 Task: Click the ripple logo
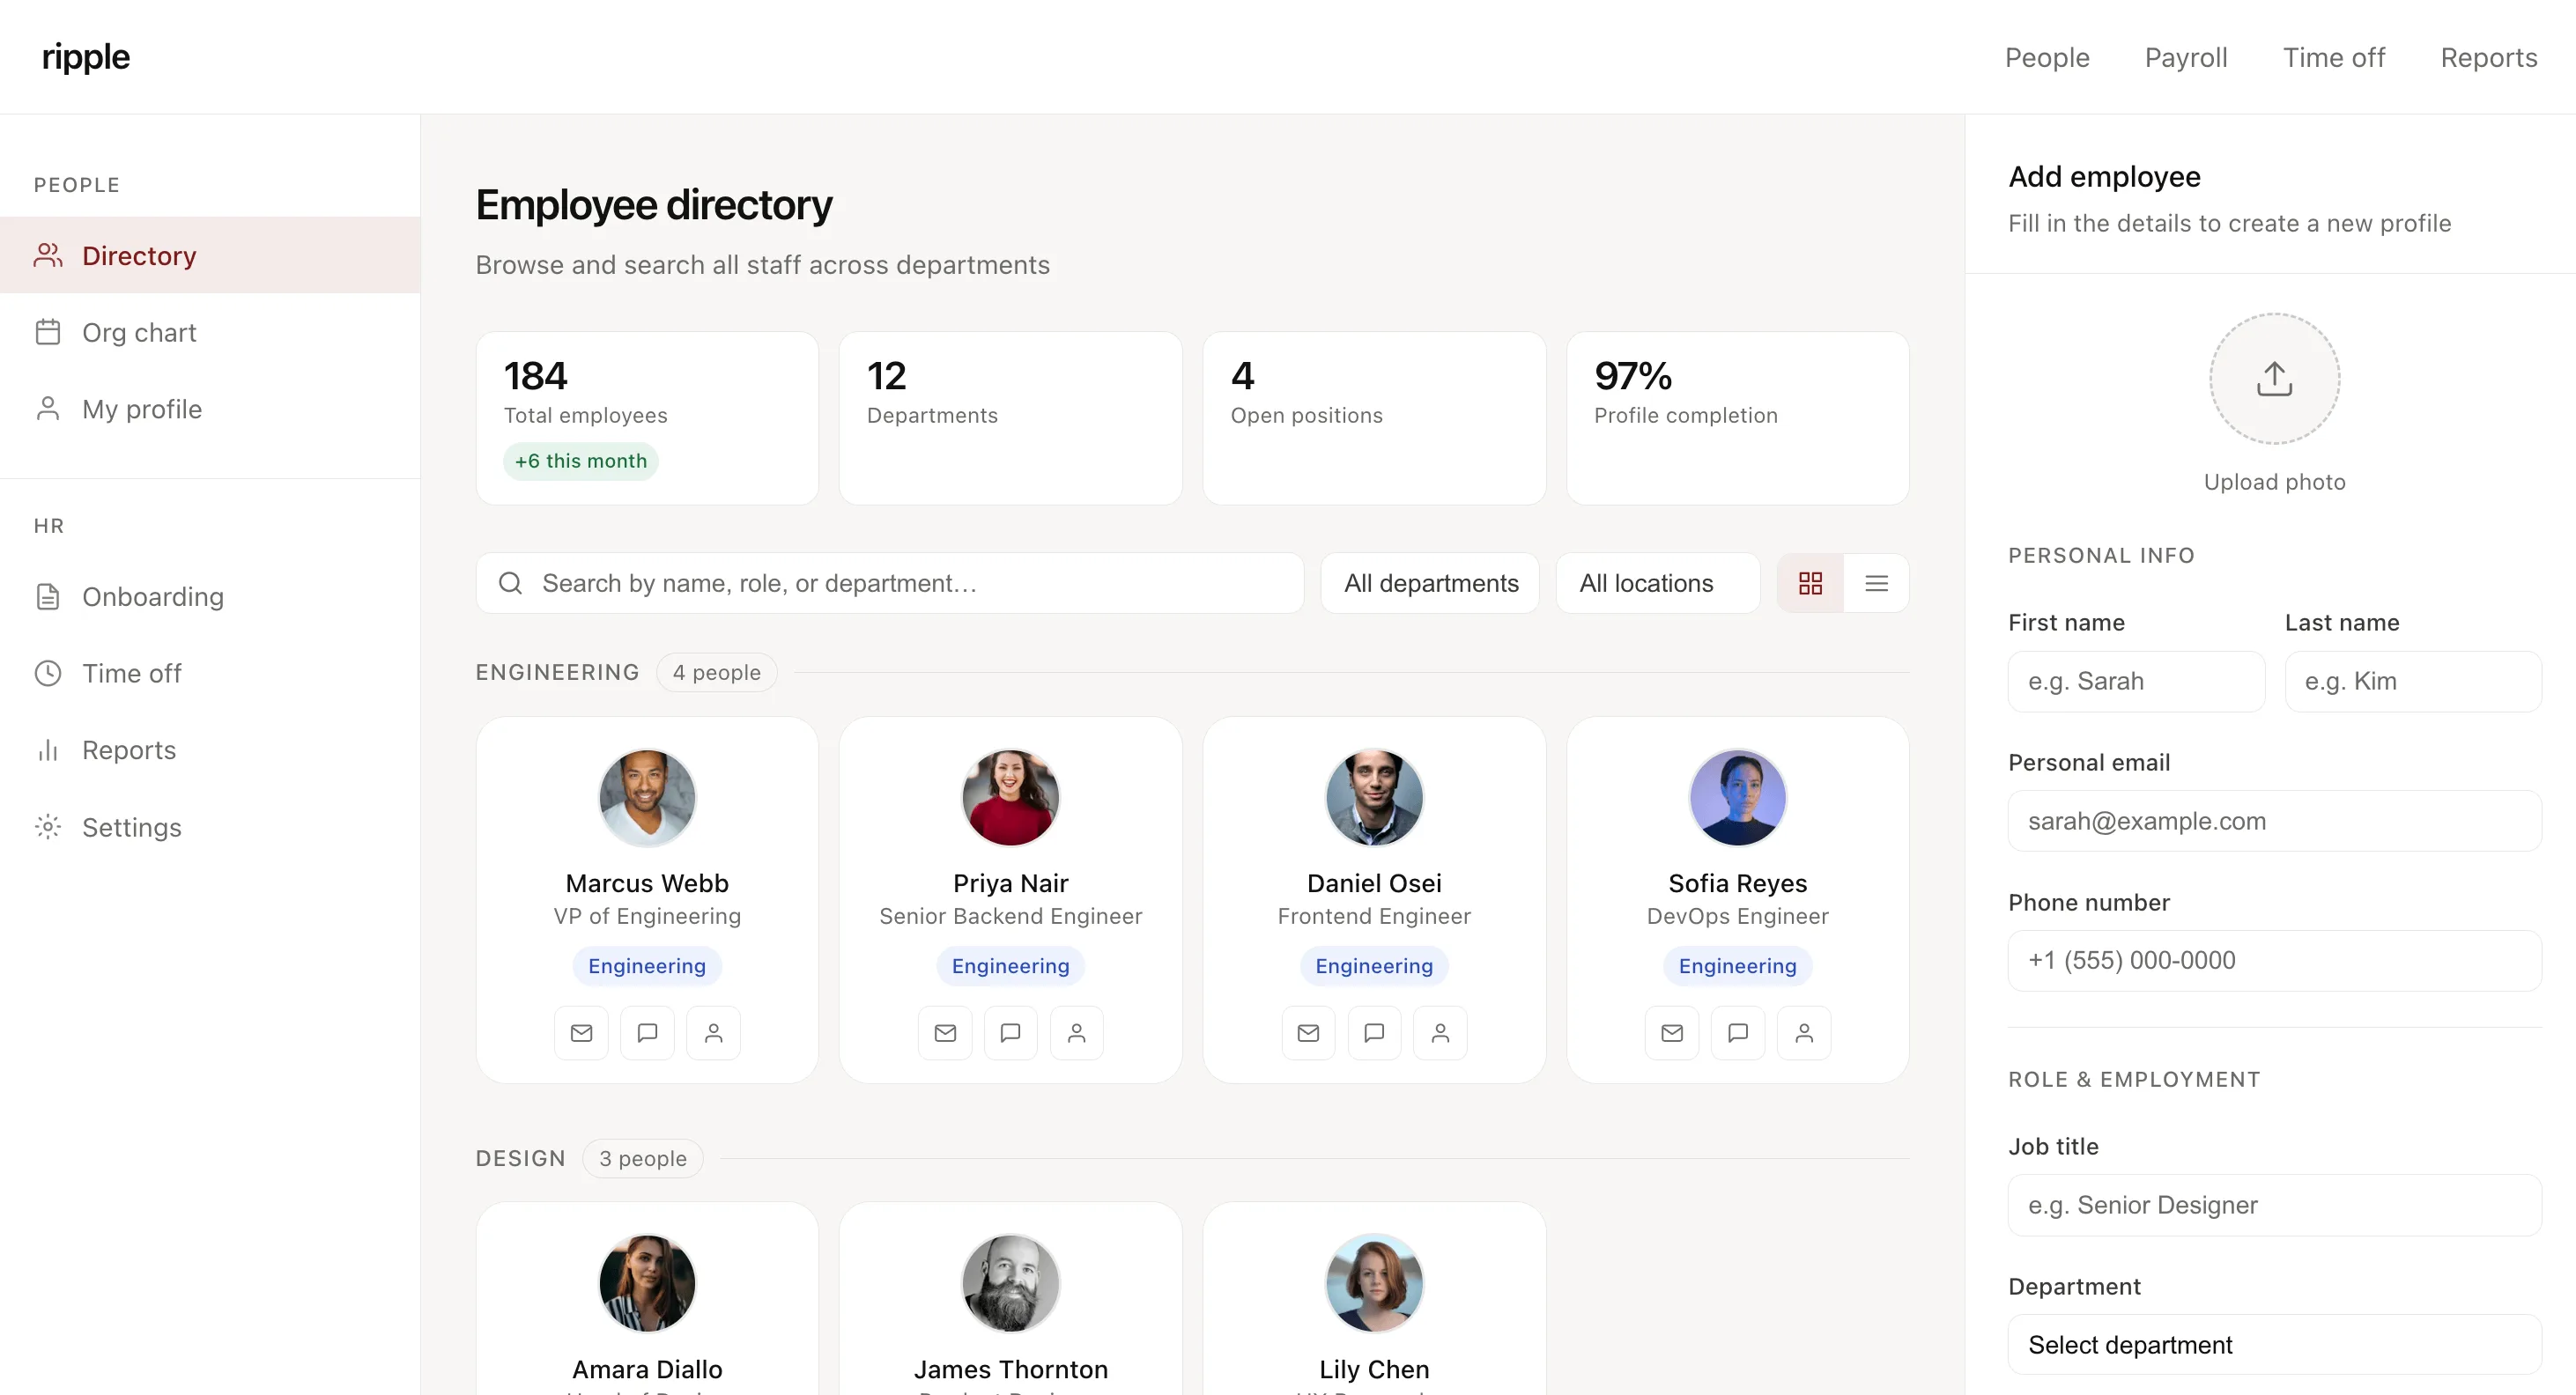click(x=86, y=57)
